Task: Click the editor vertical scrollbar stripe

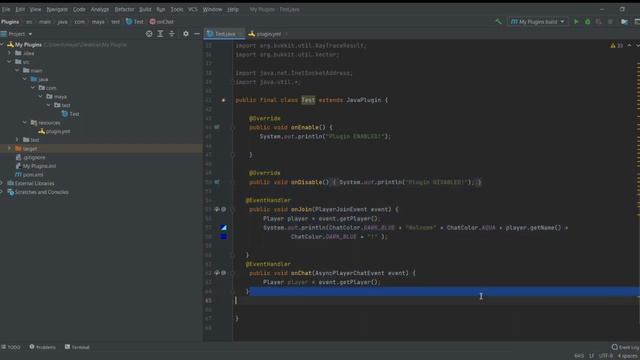Action: coord(638,192)
